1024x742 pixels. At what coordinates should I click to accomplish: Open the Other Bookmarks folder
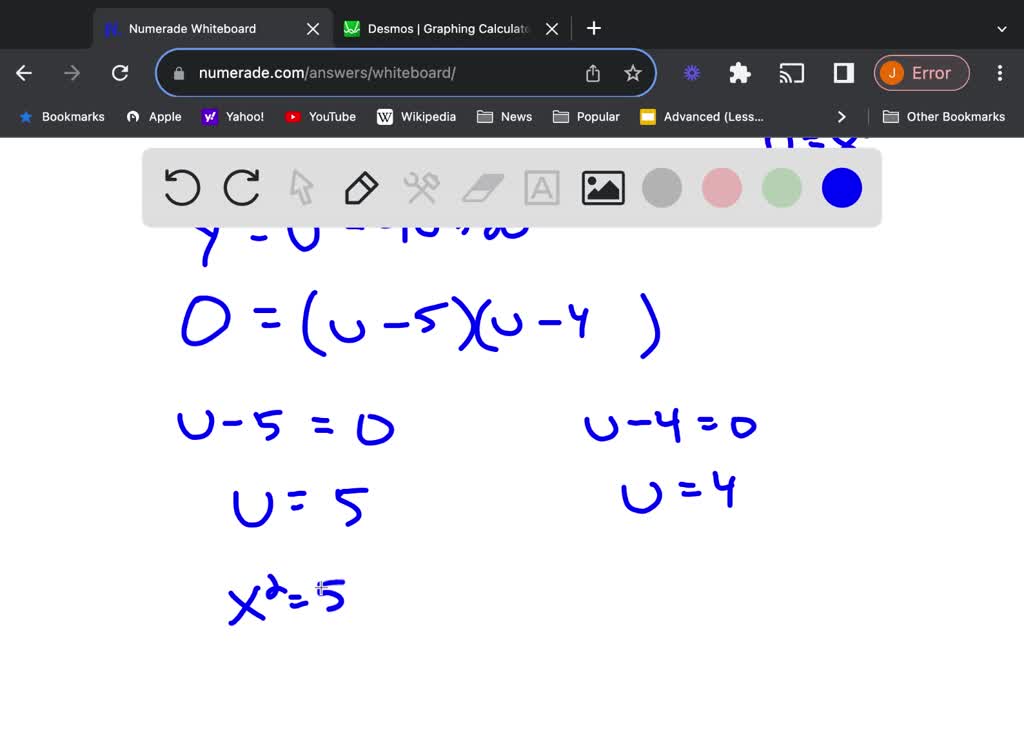[944, 116]
